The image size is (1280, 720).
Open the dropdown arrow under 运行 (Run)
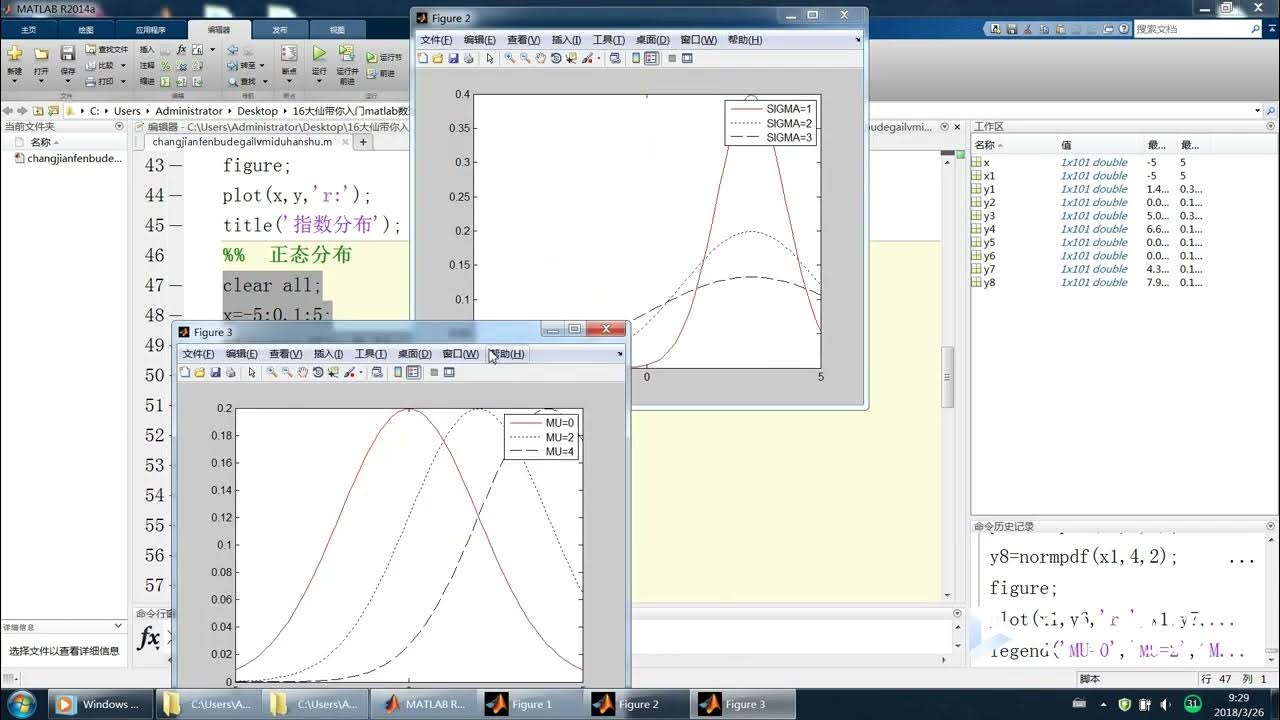319,81
